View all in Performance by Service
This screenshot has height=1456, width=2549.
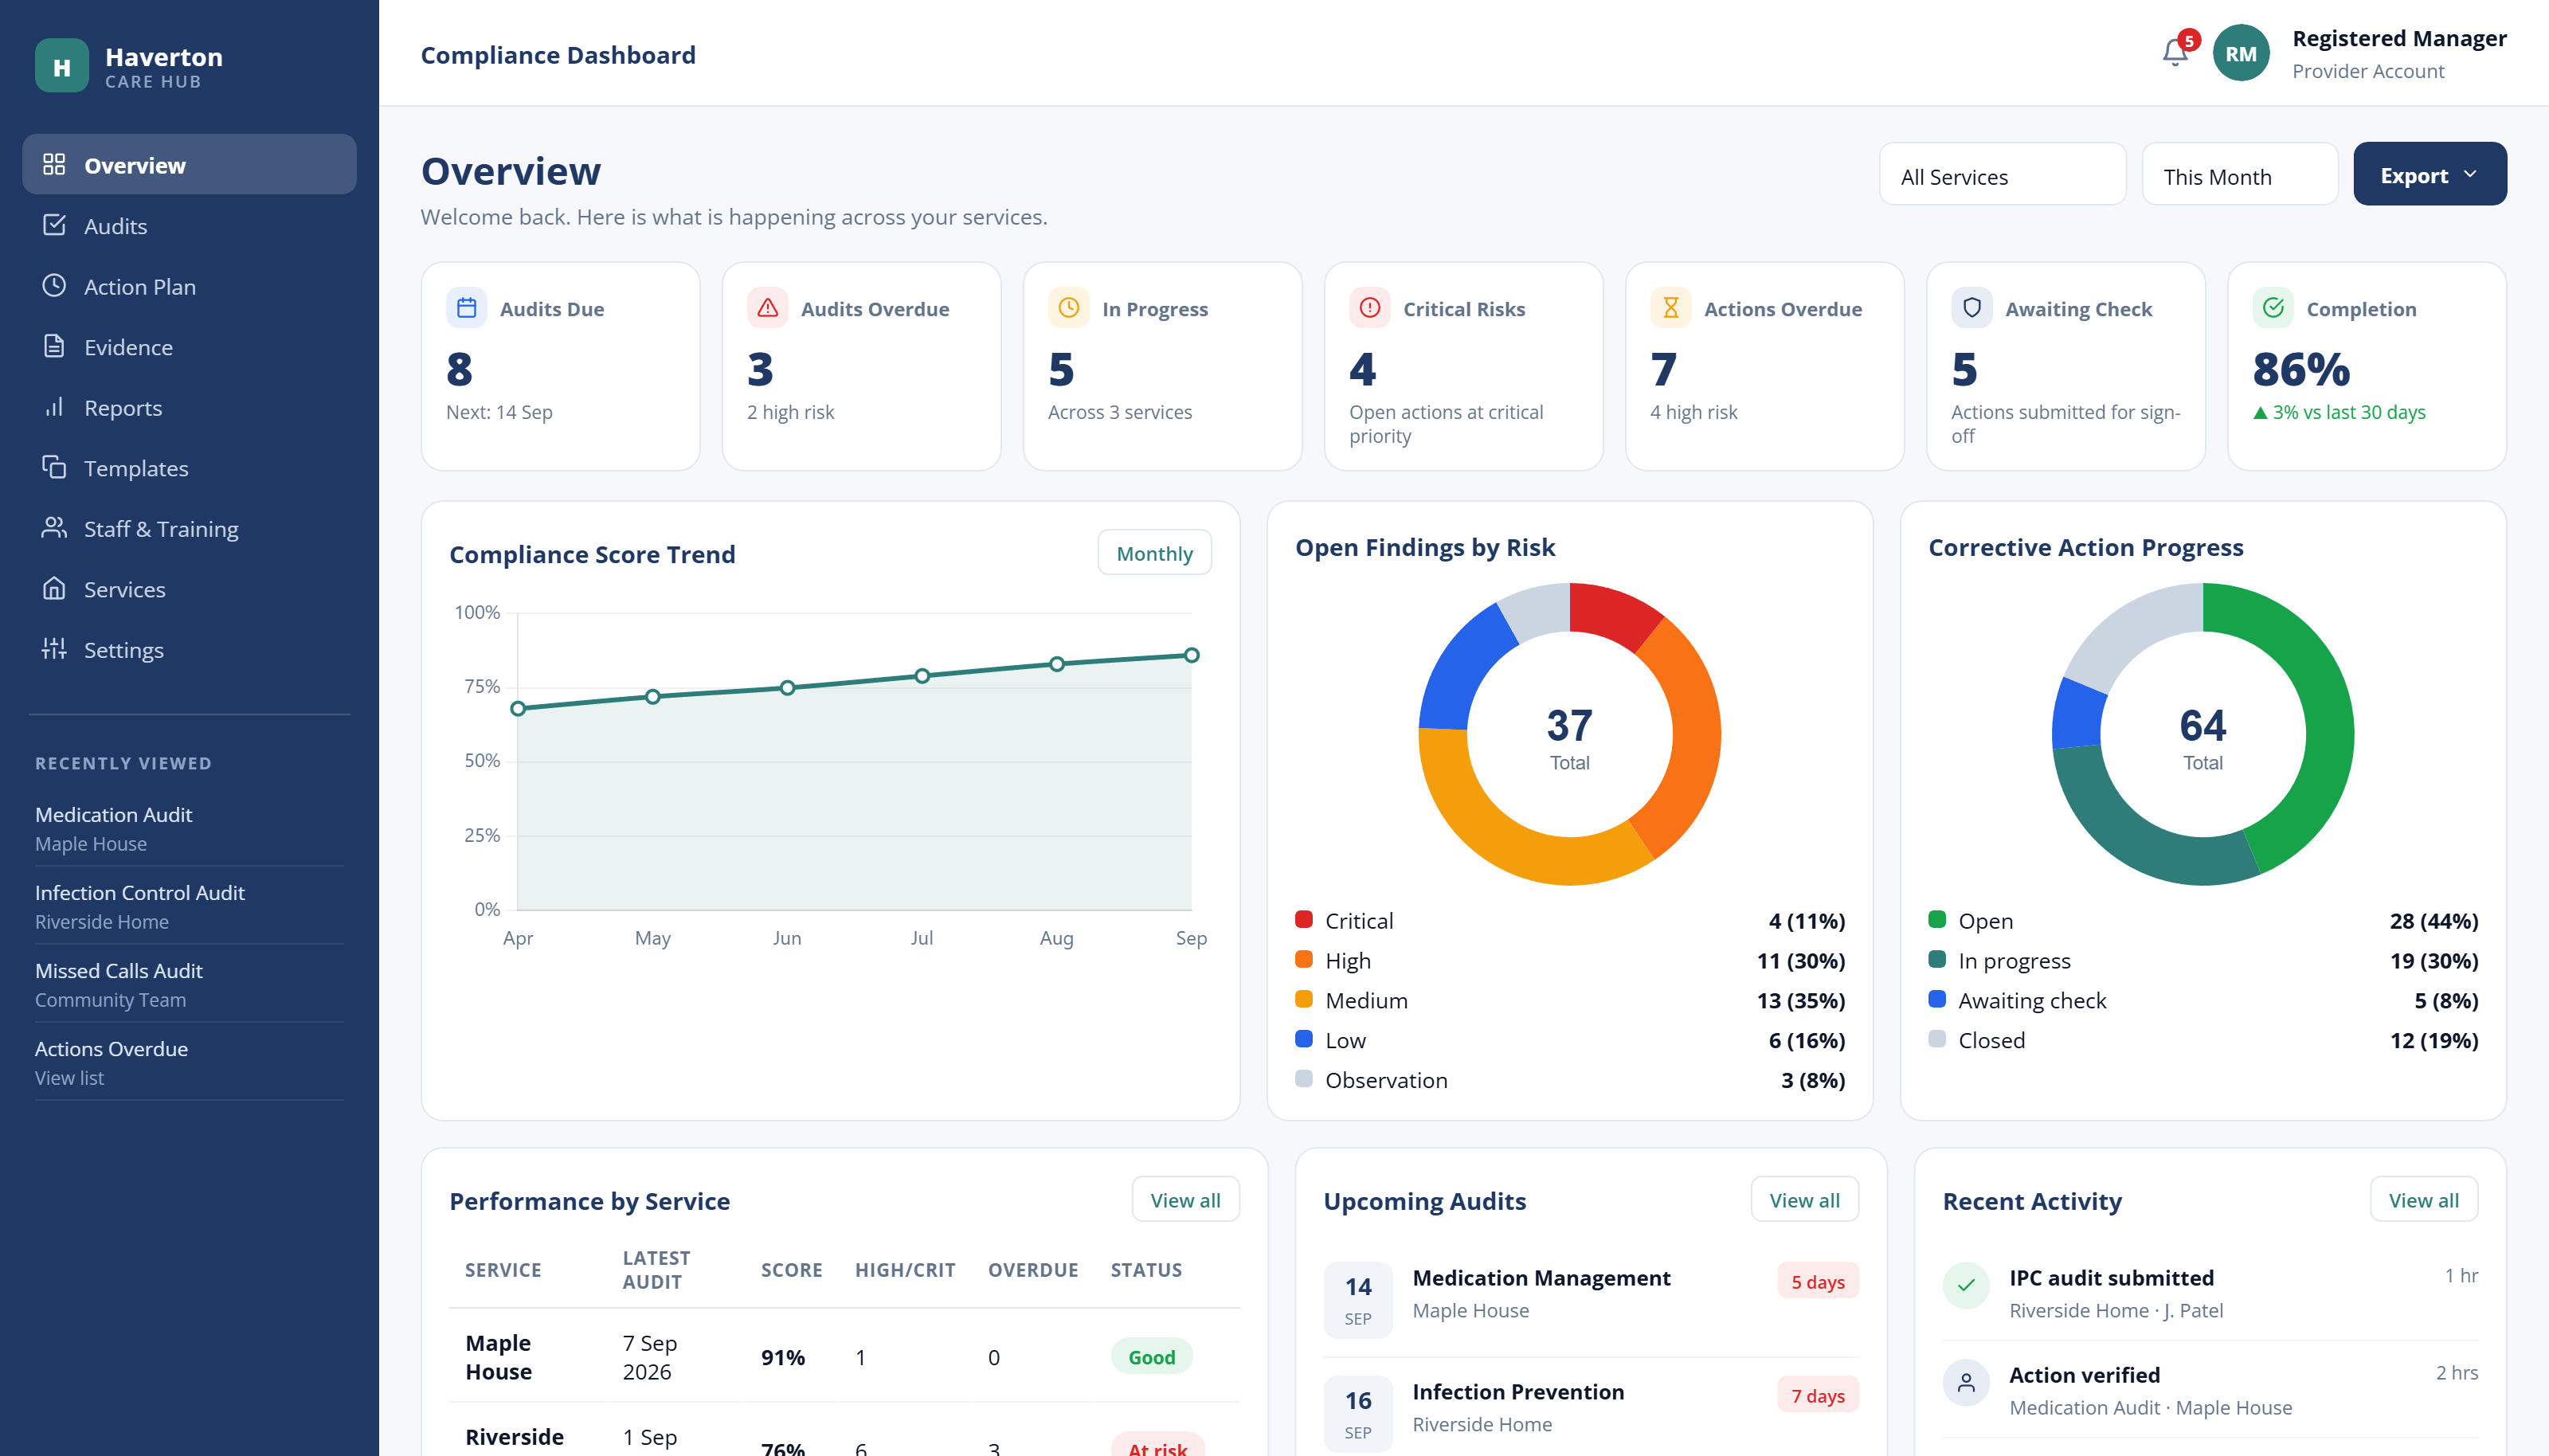pyautogui.click(x=1185, y=1200)
